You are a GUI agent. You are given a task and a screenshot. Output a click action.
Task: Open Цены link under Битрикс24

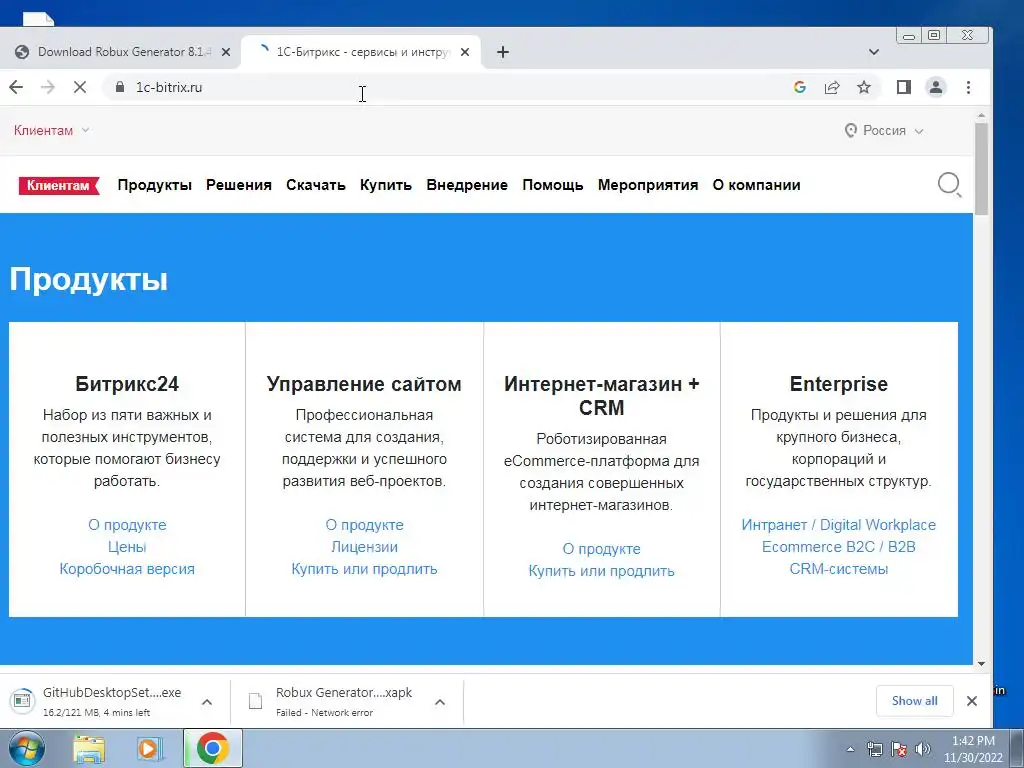click(127, 547)
